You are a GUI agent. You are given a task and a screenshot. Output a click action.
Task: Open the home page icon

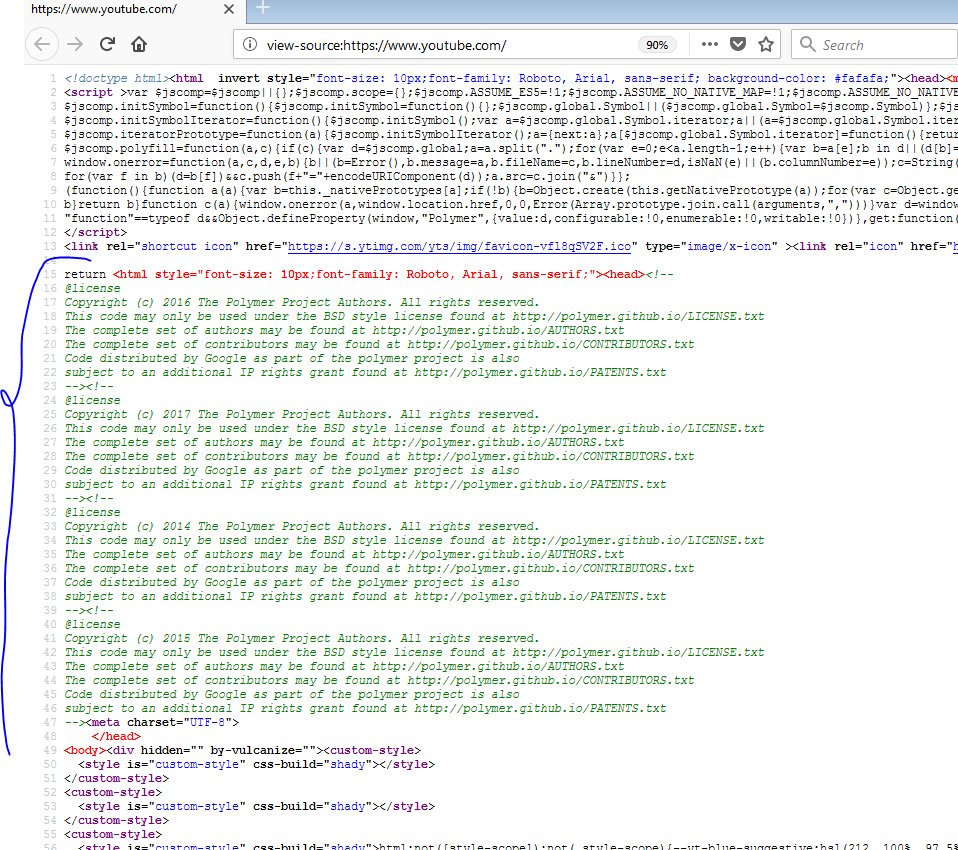click(139, 45)
